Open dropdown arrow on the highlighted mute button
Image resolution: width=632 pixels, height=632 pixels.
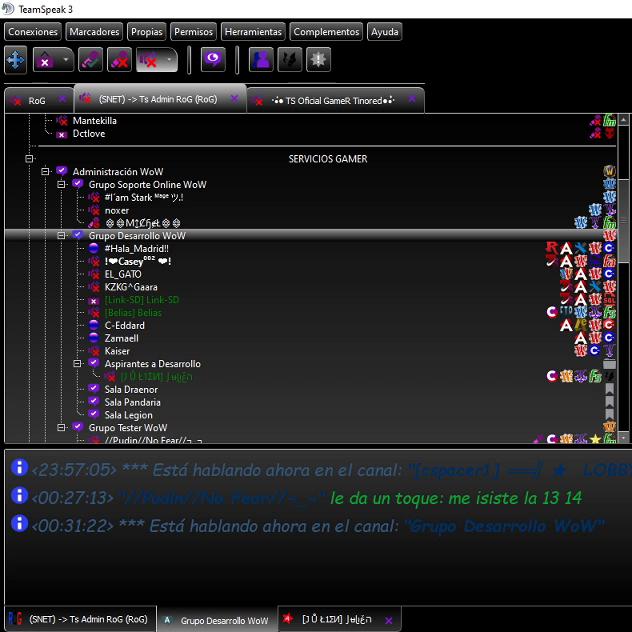point(170,60)
